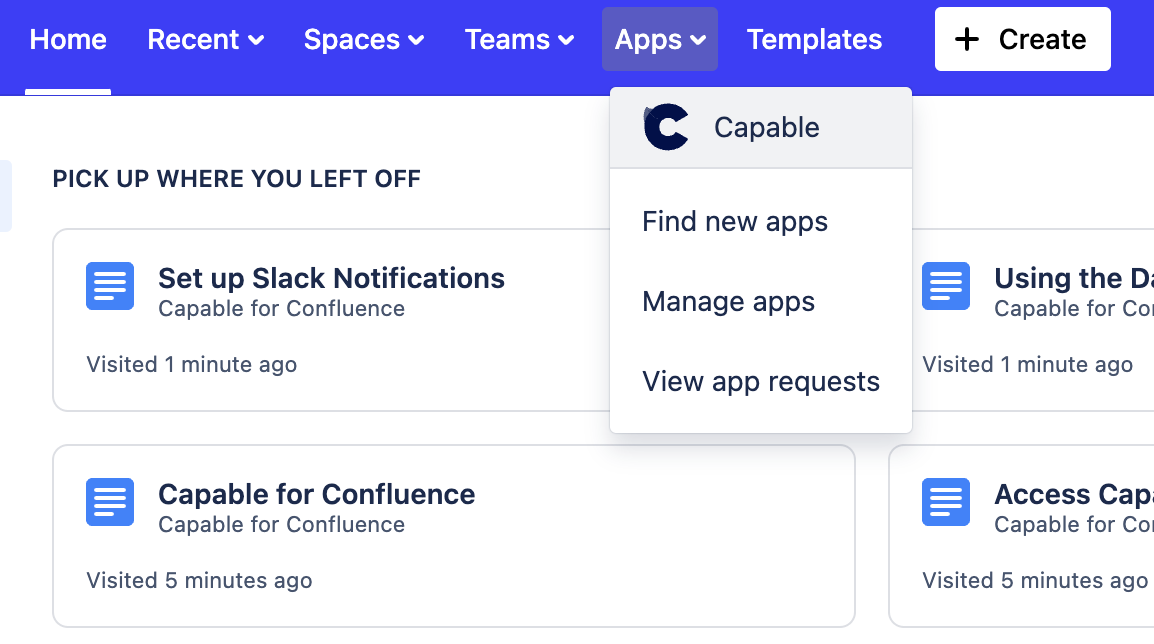Click the page icon on the Access Capa… card

pyautogui.click(x=945, y=502)
